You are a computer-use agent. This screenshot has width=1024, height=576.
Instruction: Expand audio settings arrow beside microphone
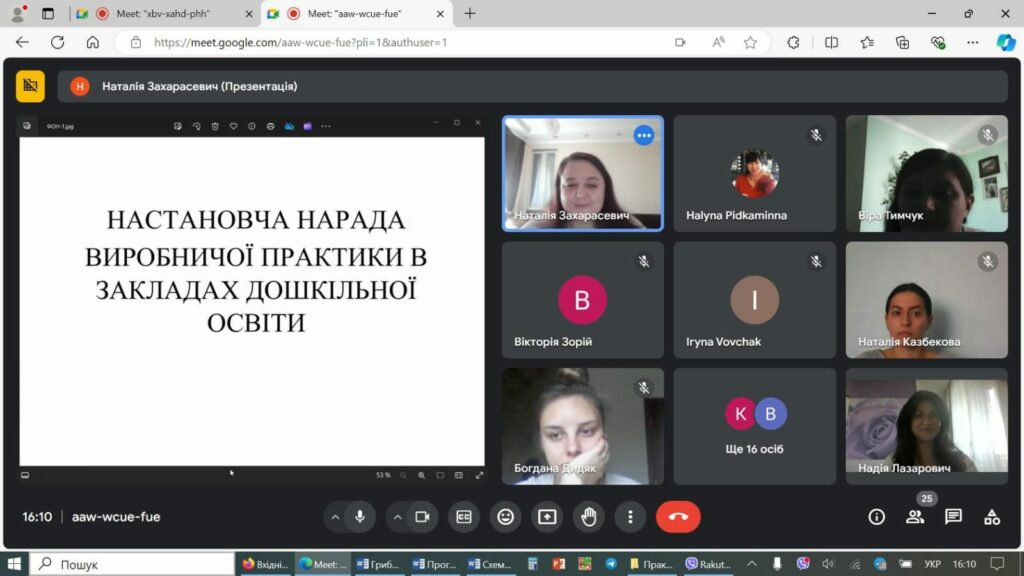[335, 517]
